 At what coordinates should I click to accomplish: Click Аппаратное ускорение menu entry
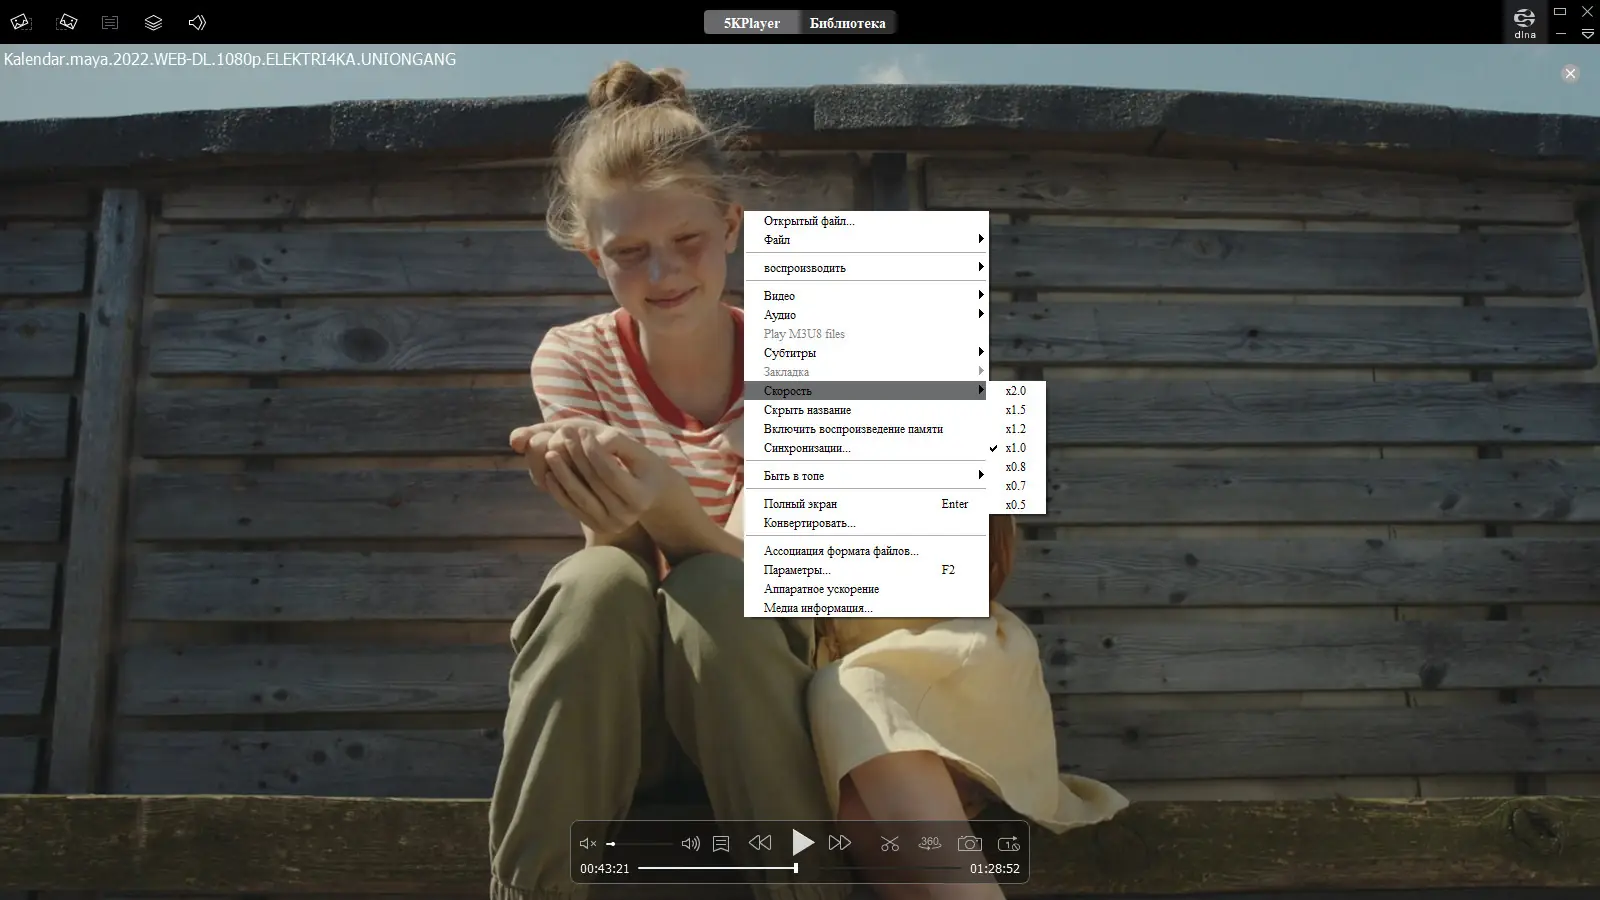click(x=866, y=589)
